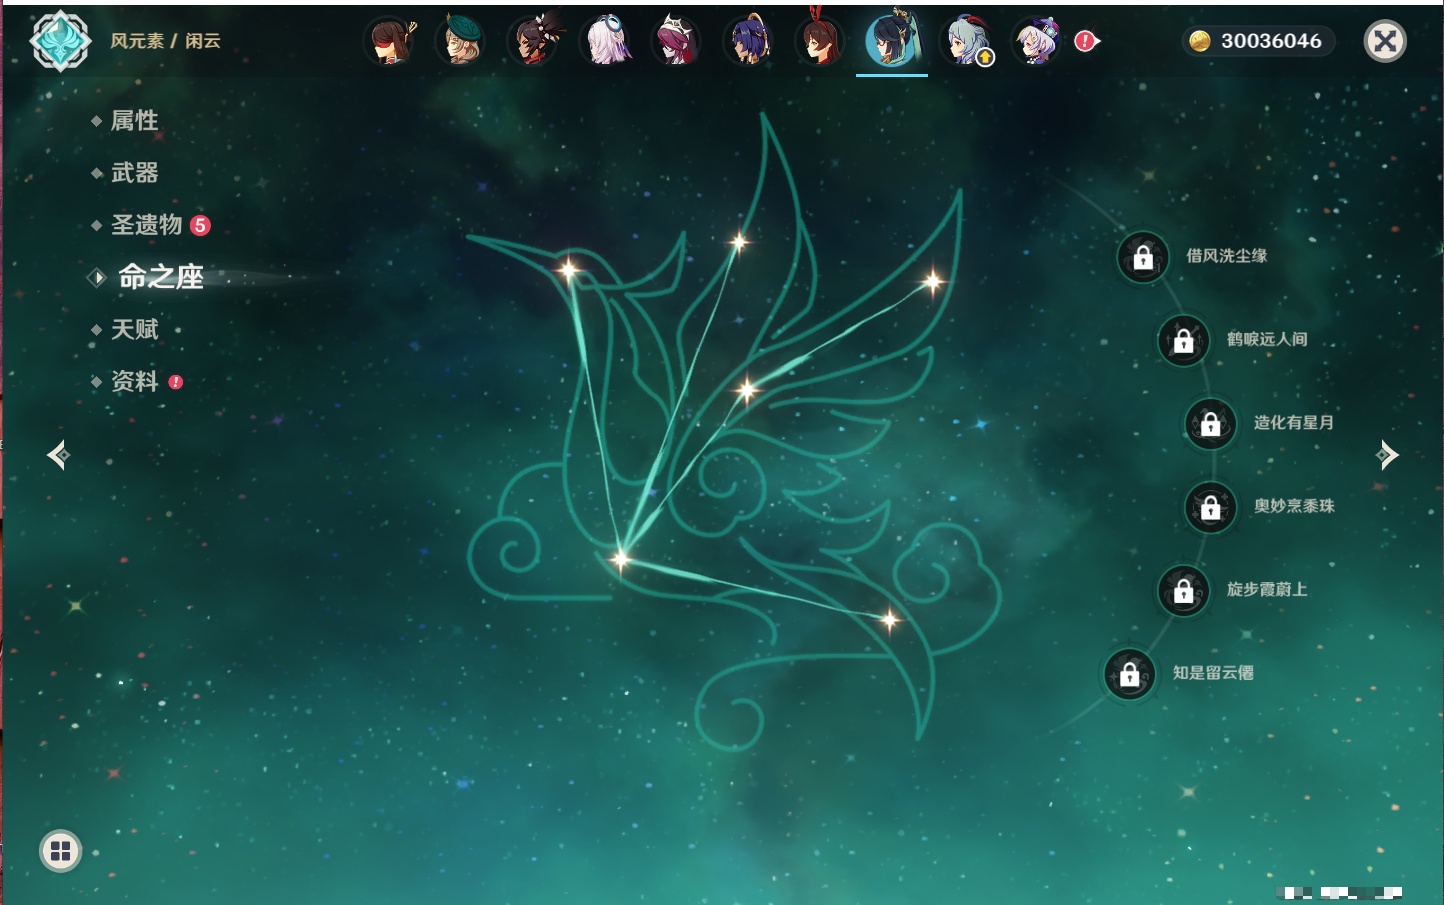Select the white-haired character with blue goggles
The height and width of the screenshot is (905, 1444).
(606, 41)
